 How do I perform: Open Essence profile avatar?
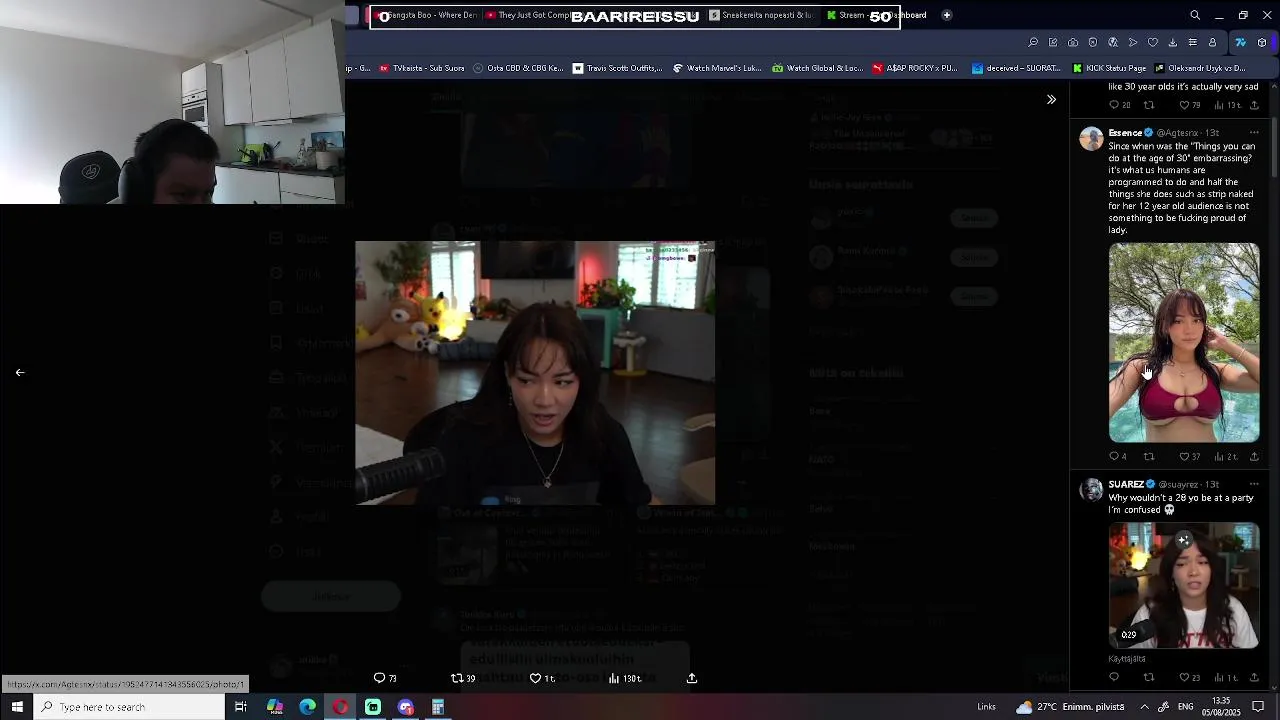pyautogui.click(x=1091, y=138)
